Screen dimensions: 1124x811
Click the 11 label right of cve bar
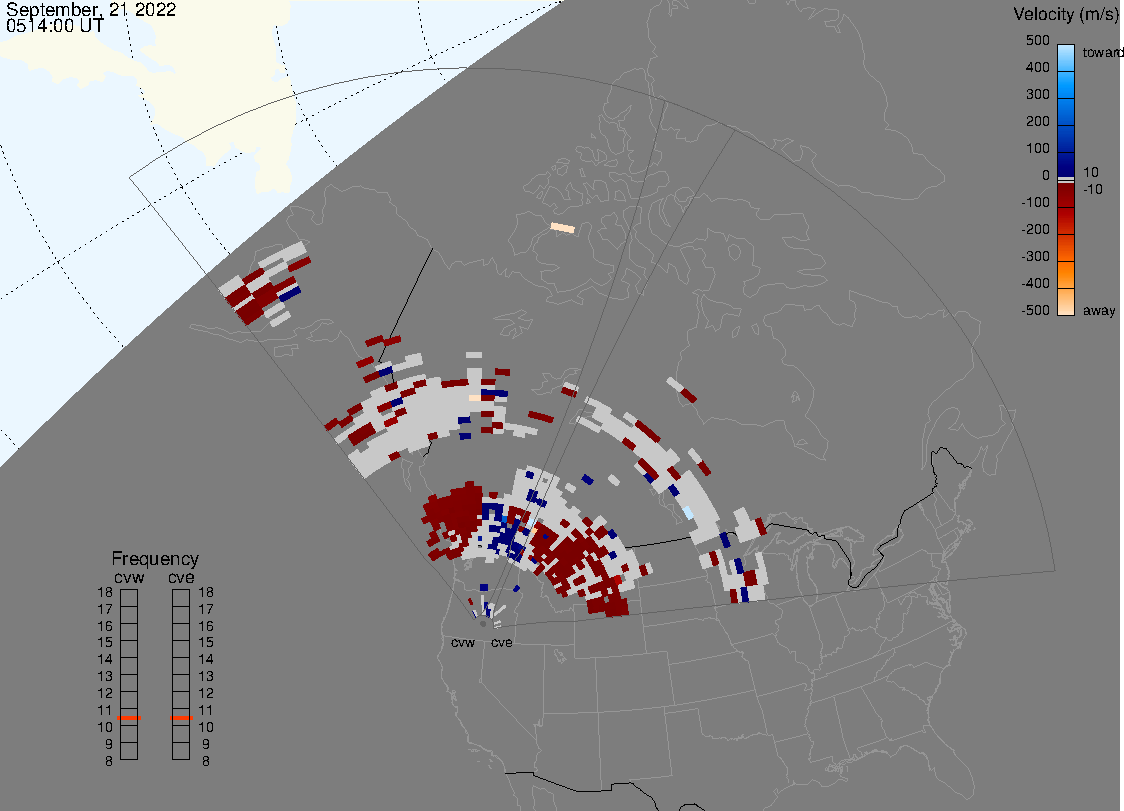pos(206,711)
